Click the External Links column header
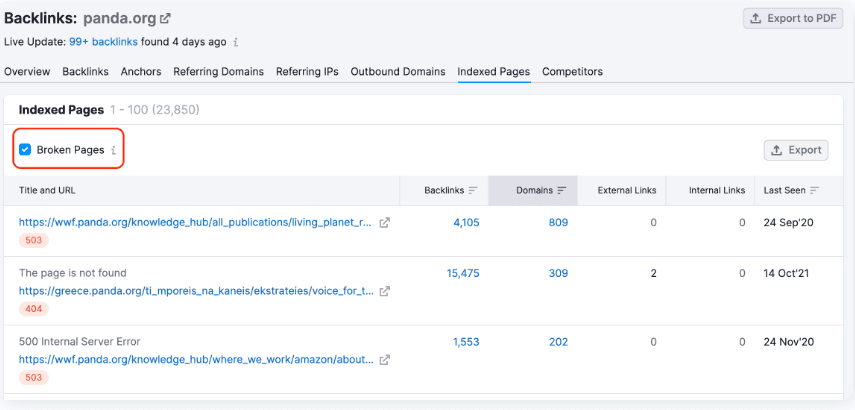Screen dimensions: 855x410 [x=627, y=190]
